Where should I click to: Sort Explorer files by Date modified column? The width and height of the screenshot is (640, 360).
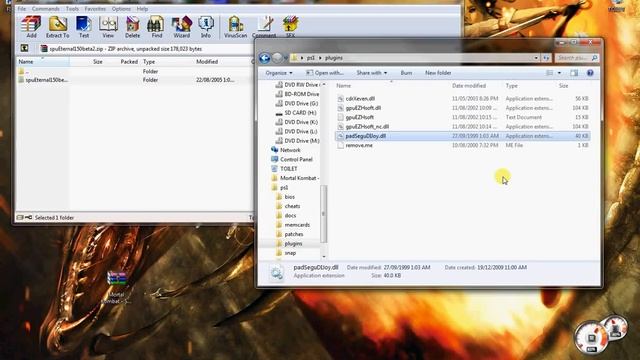[469, 86]
